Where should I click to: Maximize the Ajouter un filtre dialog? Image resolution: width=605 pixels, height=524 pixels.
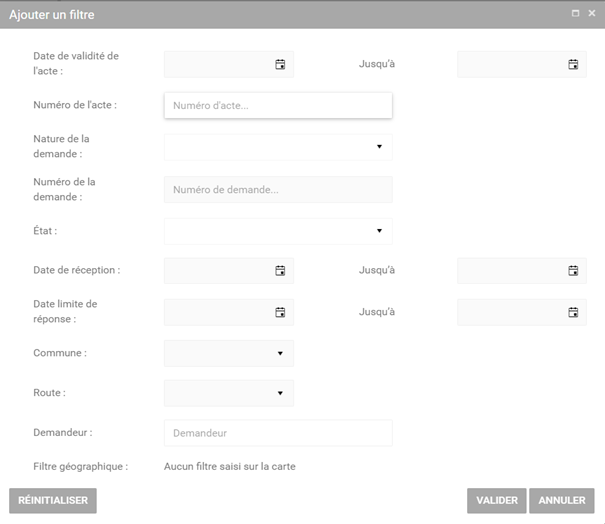(575, 14)
